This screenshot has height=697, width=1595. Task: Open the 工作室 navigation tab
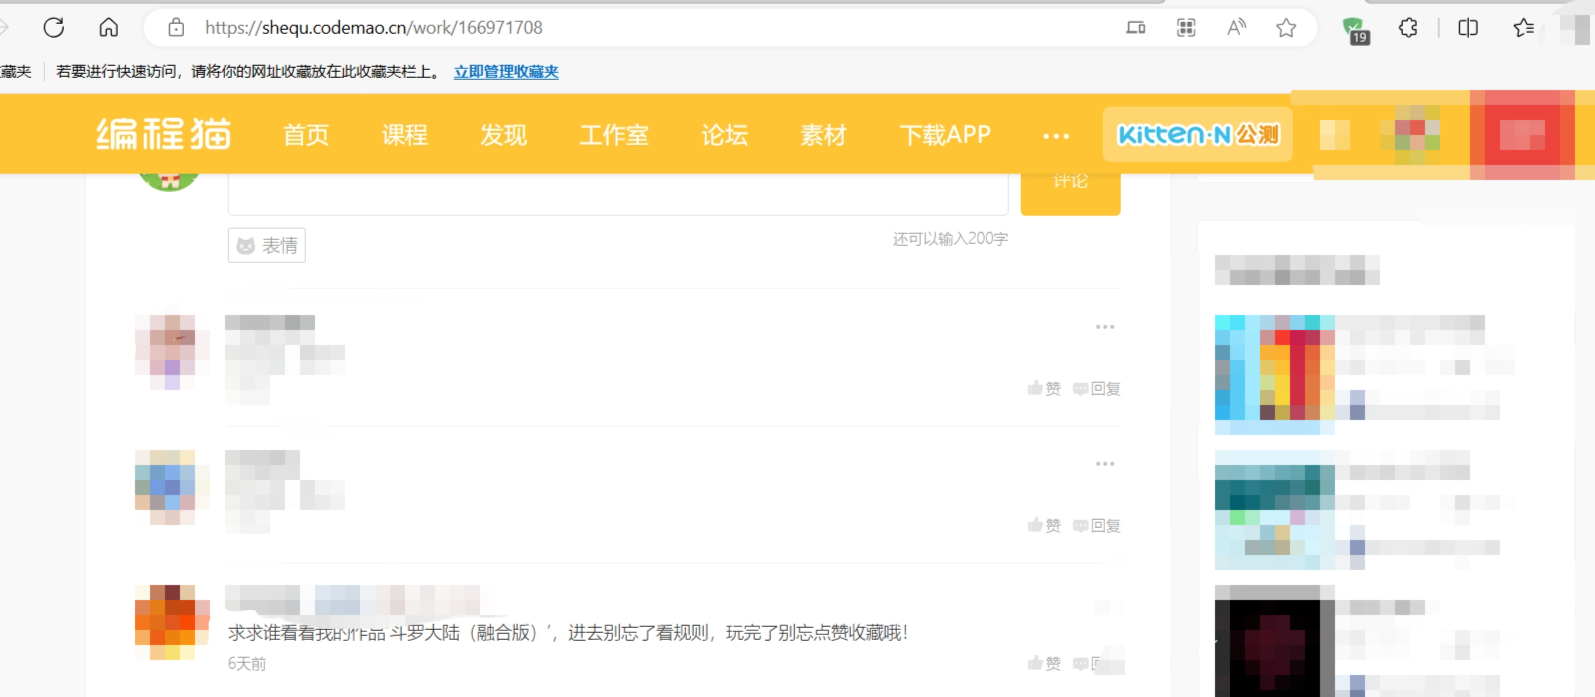point(614,135)
